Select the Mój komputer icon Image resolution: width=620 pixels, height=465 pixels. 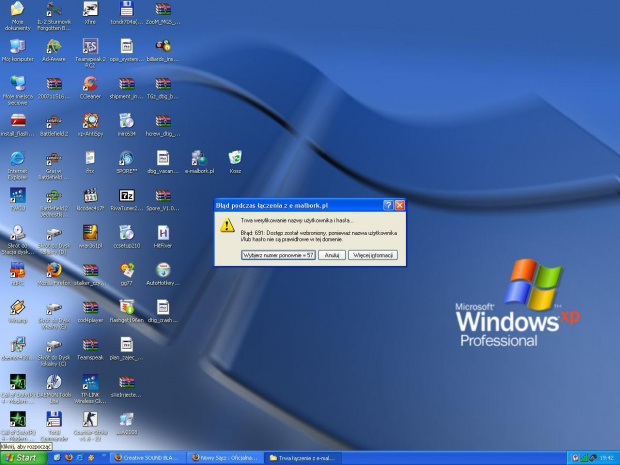coord(17,51)
